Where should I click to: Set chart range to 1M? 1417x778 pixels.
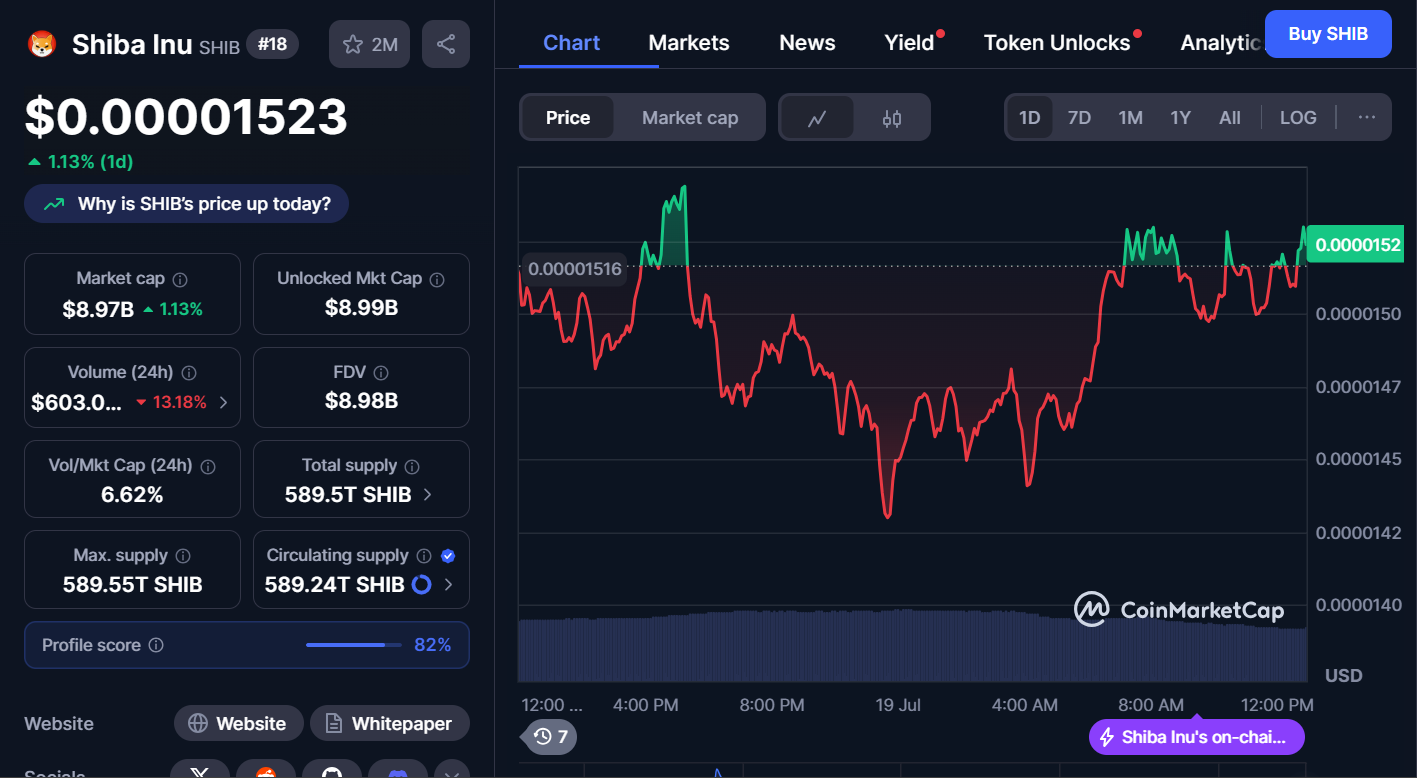(x=1130, y=117)
